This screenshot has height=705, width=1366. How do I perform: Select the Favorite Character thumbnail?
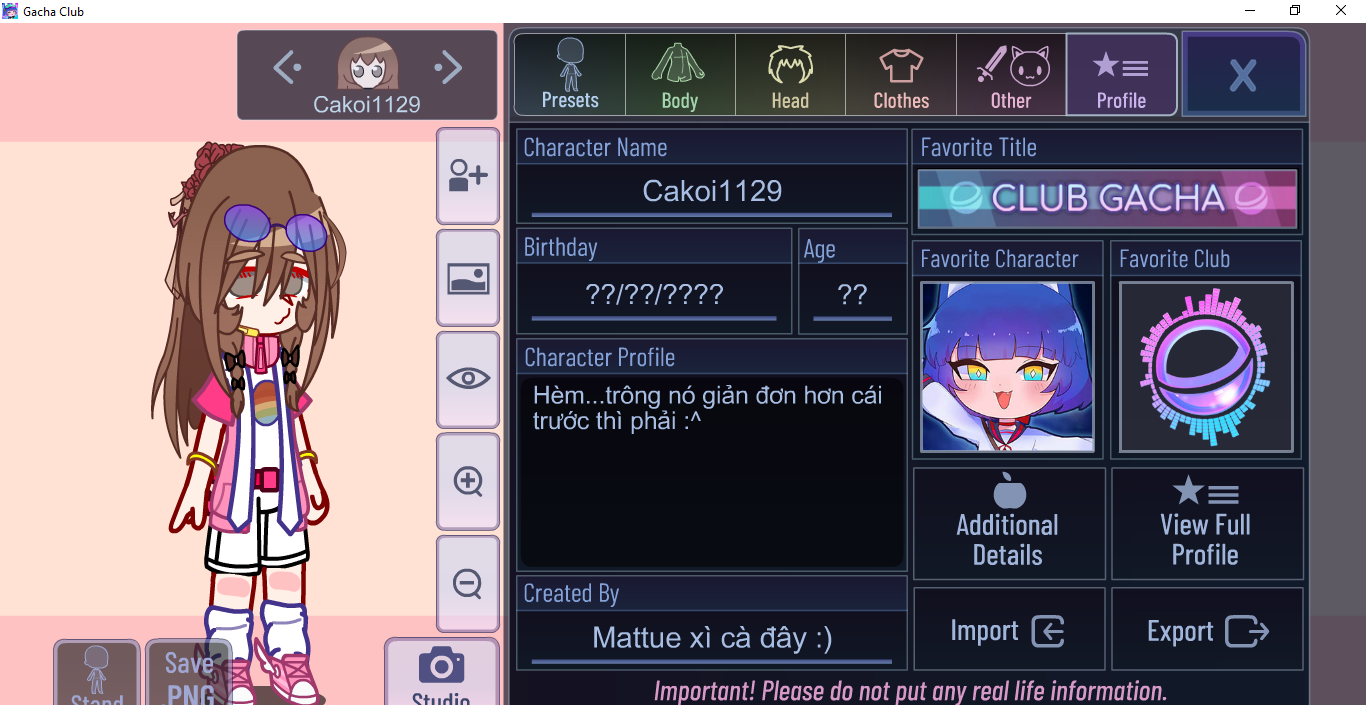pyautogui.click(x=1007, y=367)
